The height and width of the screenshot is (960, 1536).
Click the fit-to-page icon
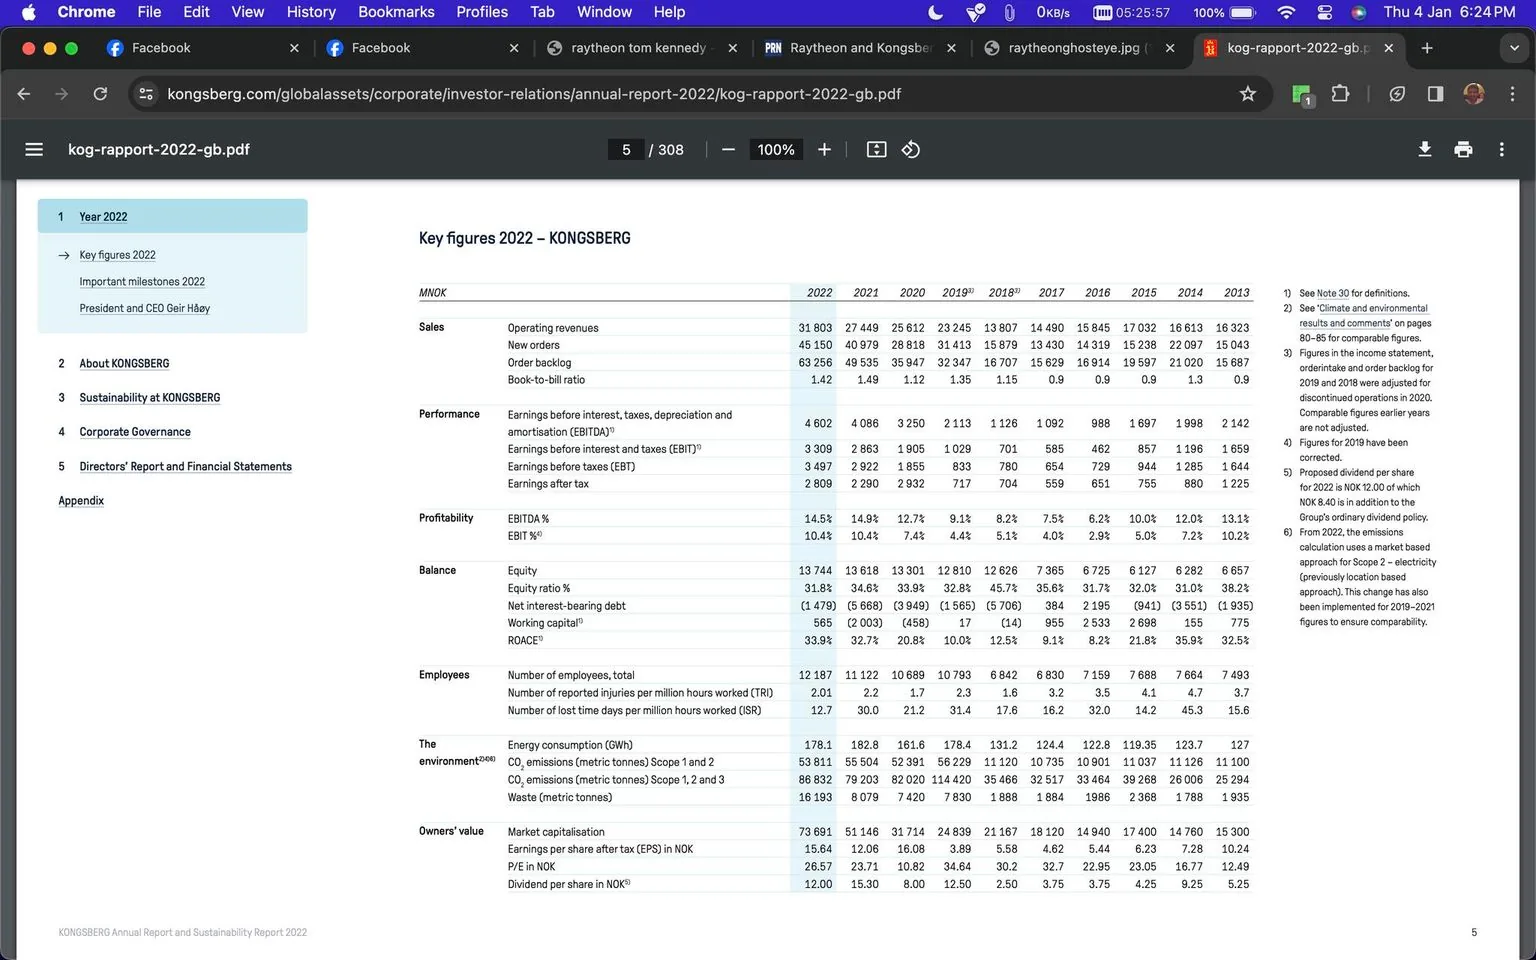(x=876, y=149)
